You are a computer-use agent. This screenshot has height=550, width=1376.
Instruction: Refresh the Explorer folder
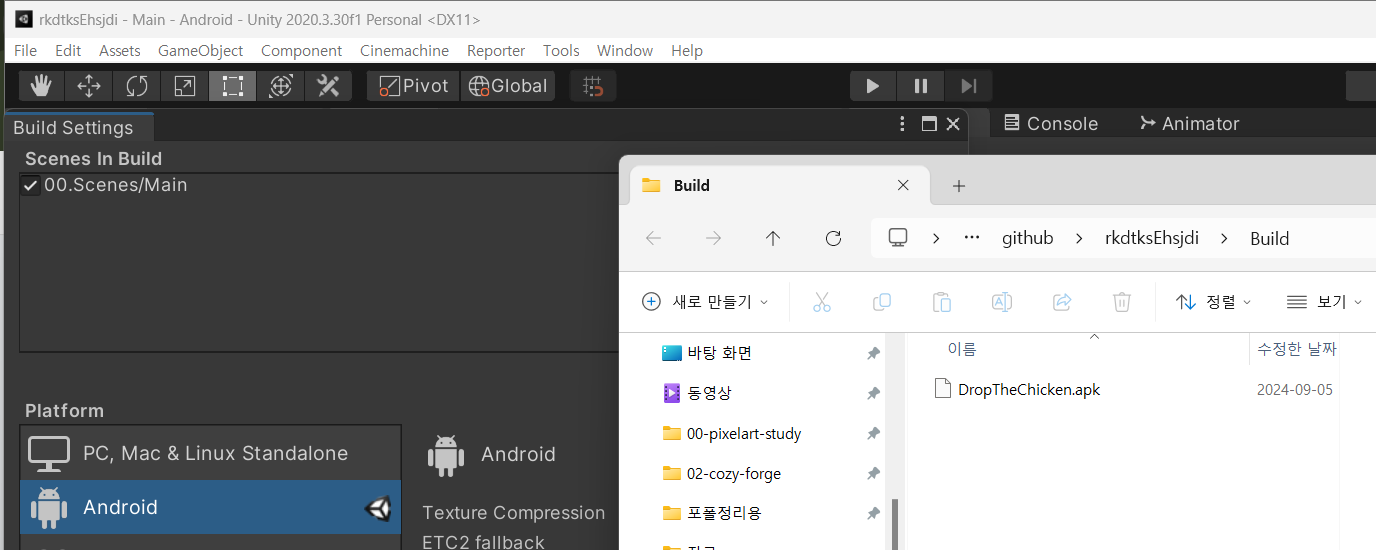coord(833,238)
